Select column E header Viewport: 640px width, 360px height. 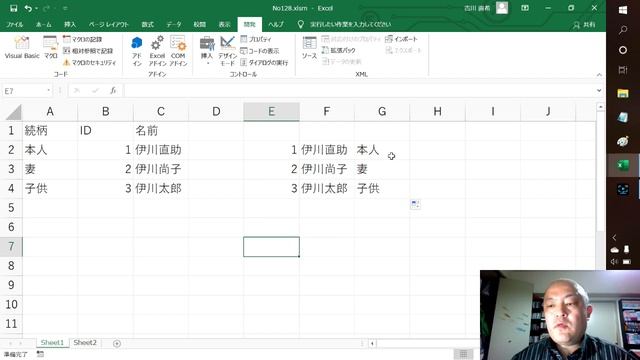tap(271, 111)
